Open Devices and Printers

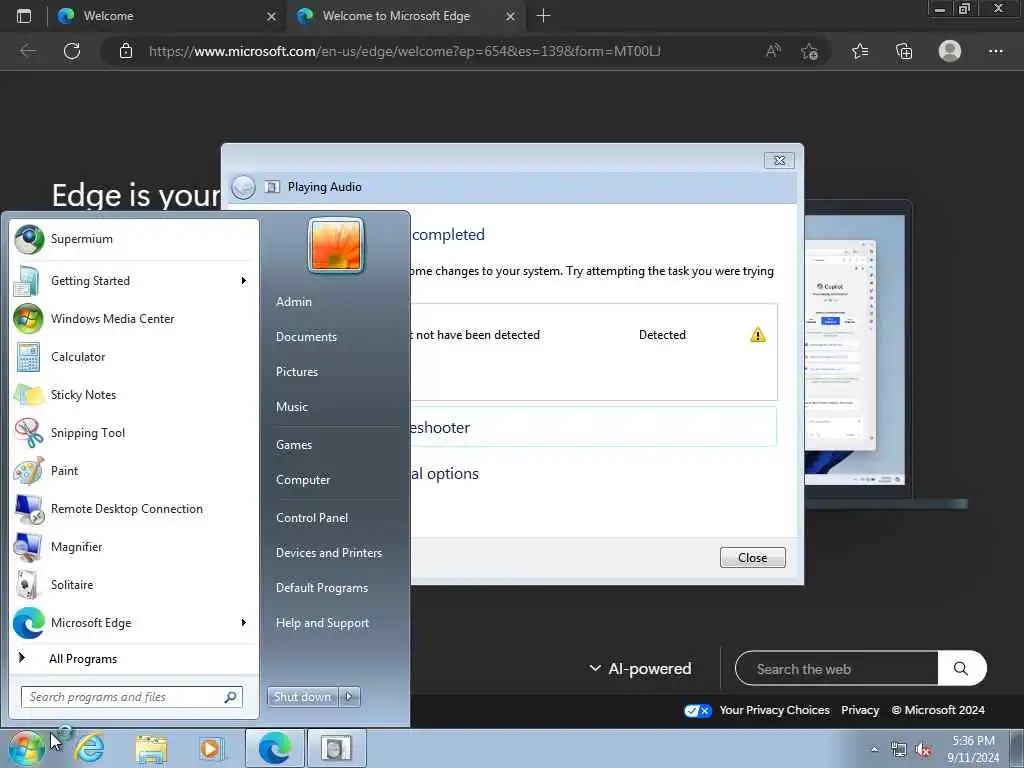pyautogui.click(x=329, y=553)
